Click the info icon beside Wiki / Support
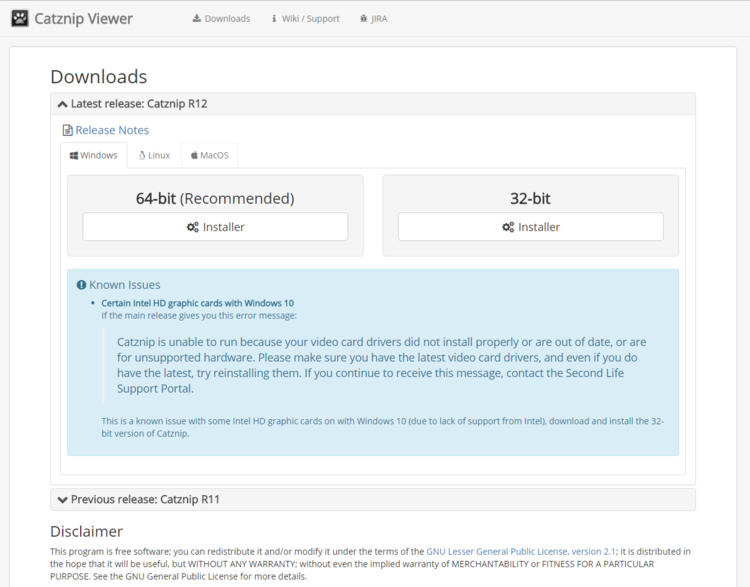The height and width of the screenshot is (587, 750). (275, 19)
